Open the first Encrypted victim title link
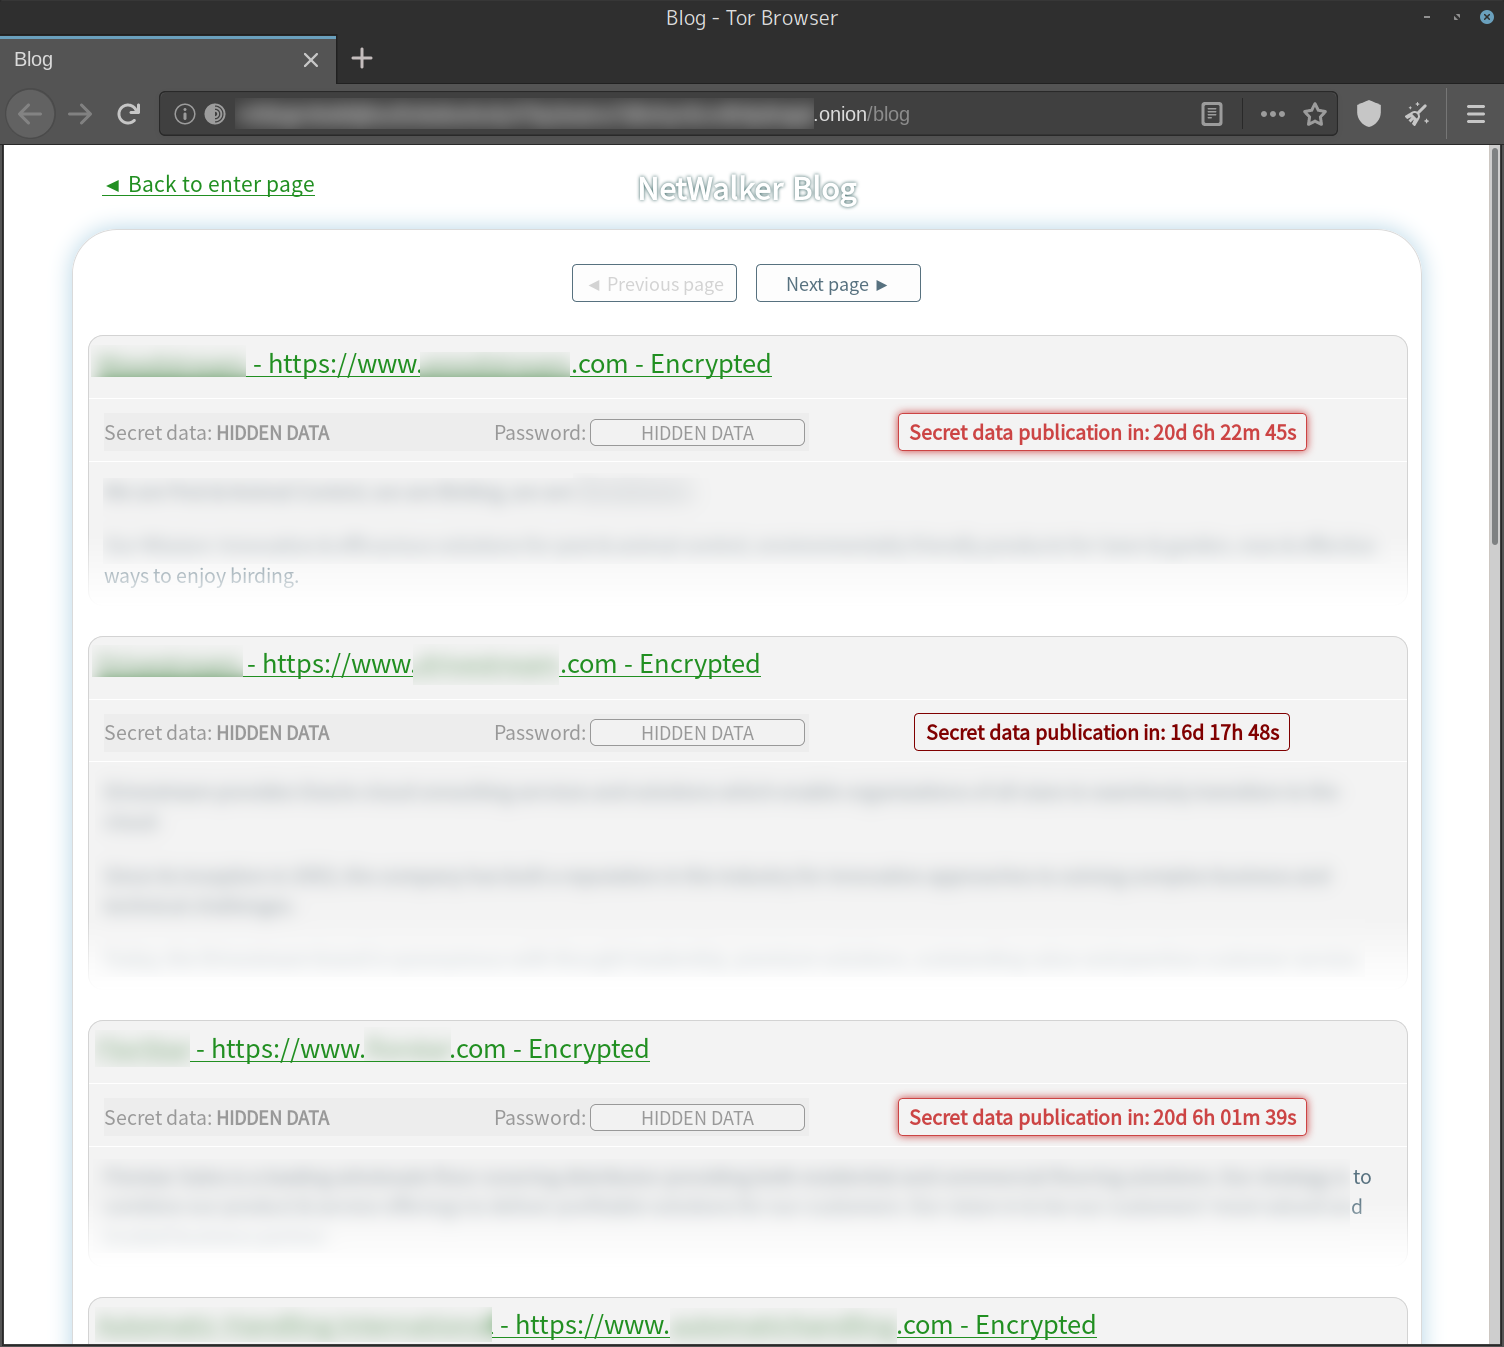 point(434,364)
